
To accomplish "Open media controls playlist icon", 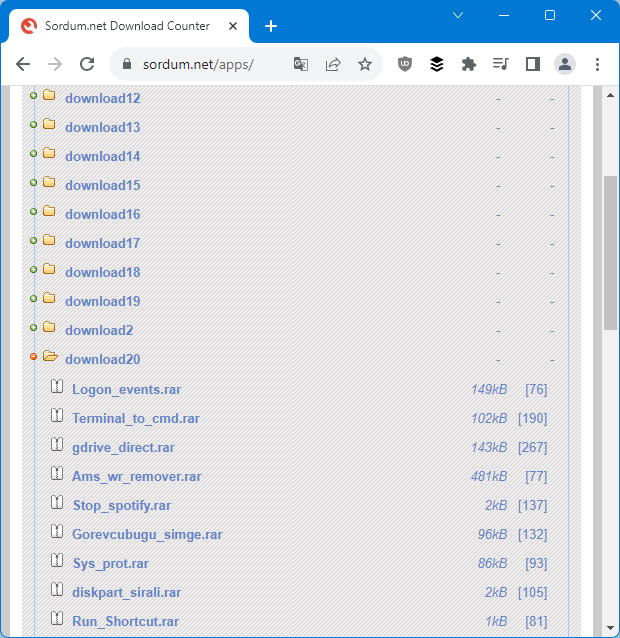I will pos(500,64).
